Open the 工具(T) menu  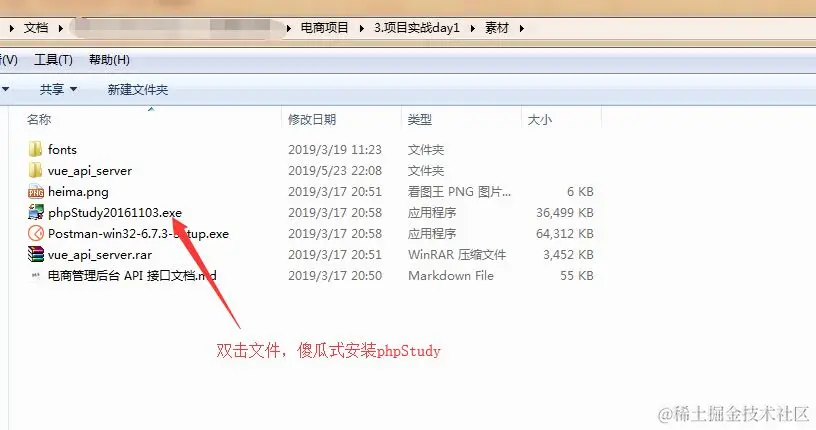(53, 60)
